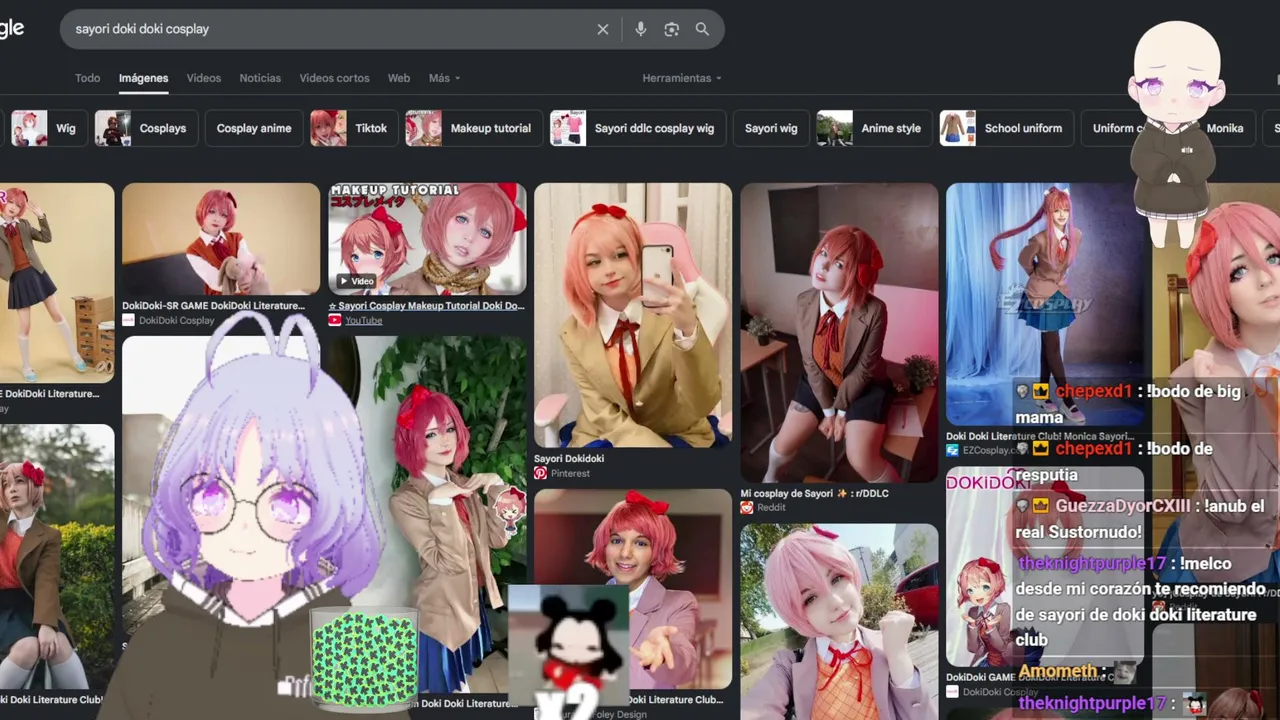1280x720 pixels.
Task: Select the Cosplays filter chip
Action: [x=146, y=128]
